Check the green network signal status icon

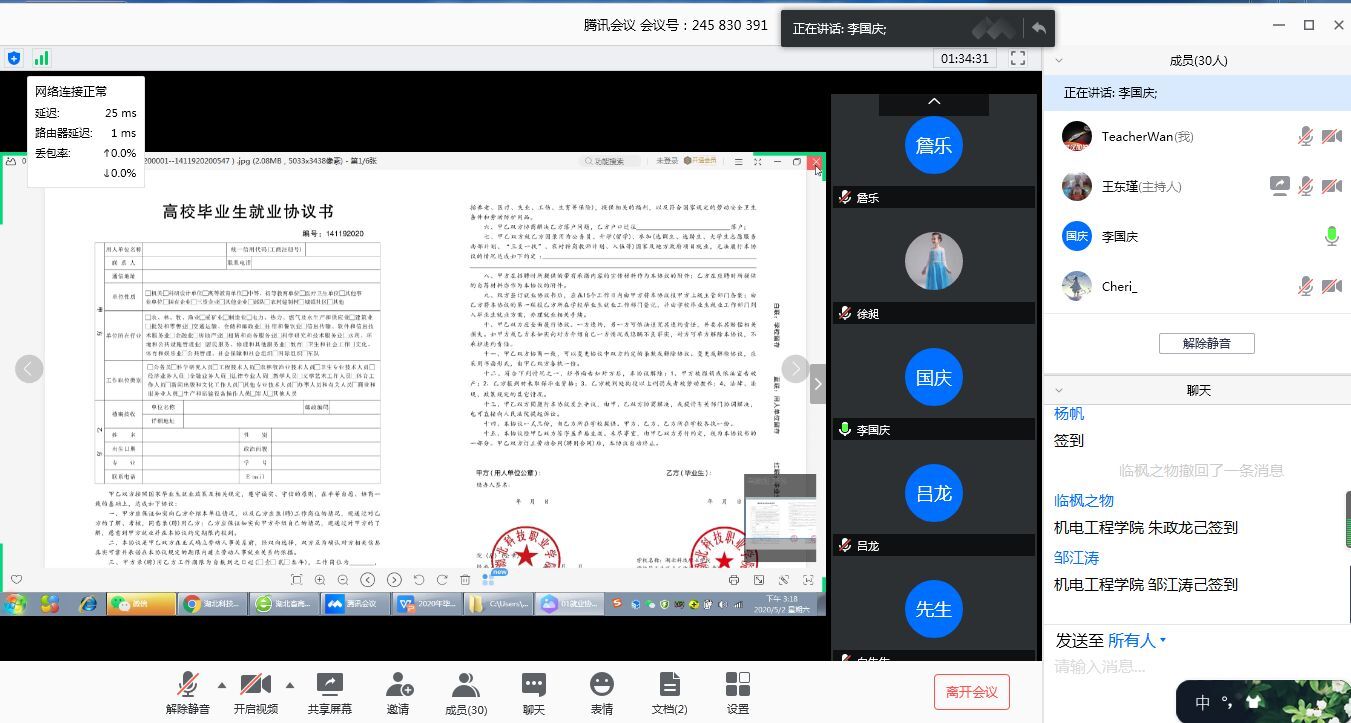point(41,58)
